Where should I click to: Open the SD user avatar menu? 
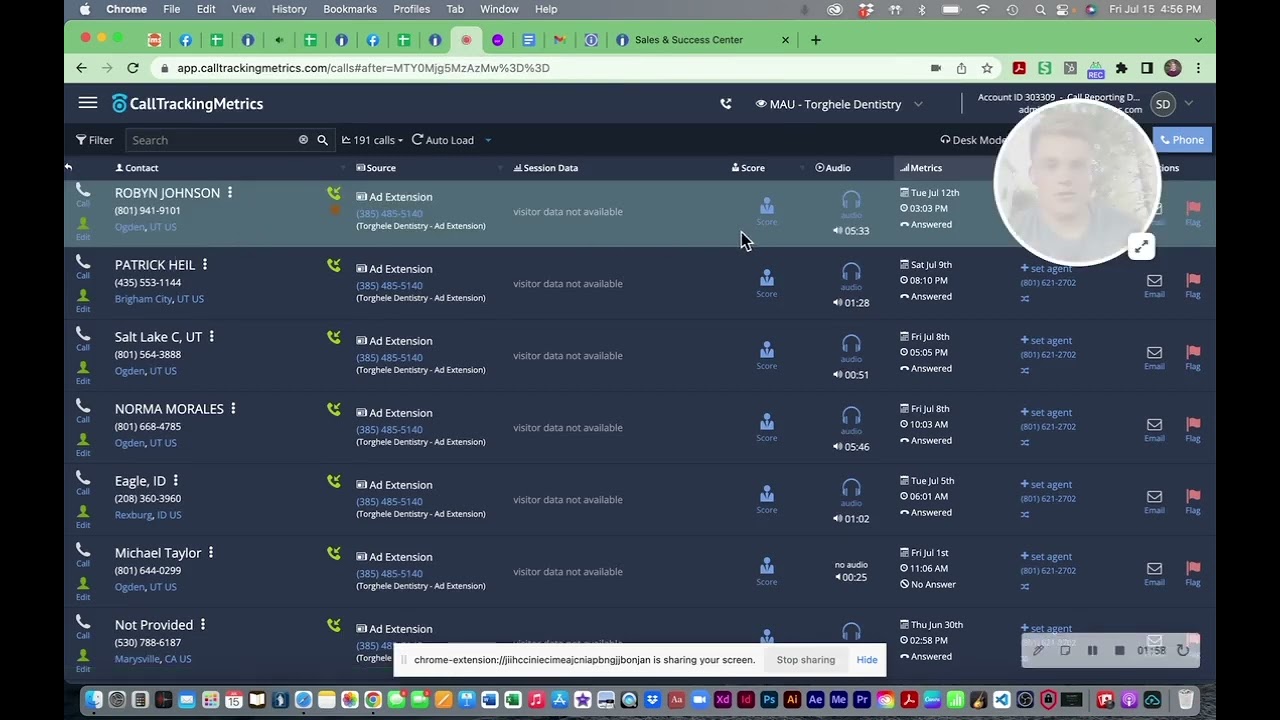tap(1162, 104)
